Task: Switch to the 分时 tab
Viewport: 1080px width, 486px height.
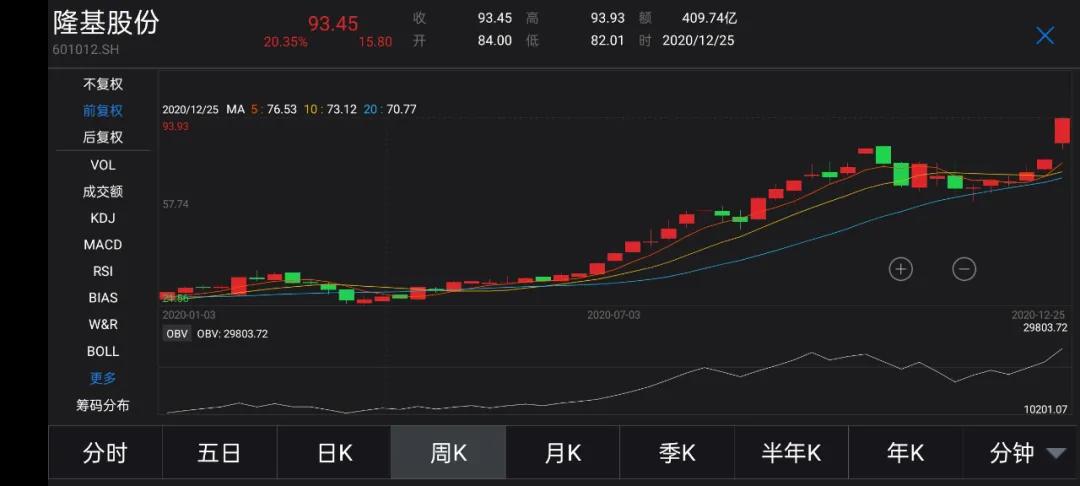Action: pyautogui.click(x=105, y=453)
